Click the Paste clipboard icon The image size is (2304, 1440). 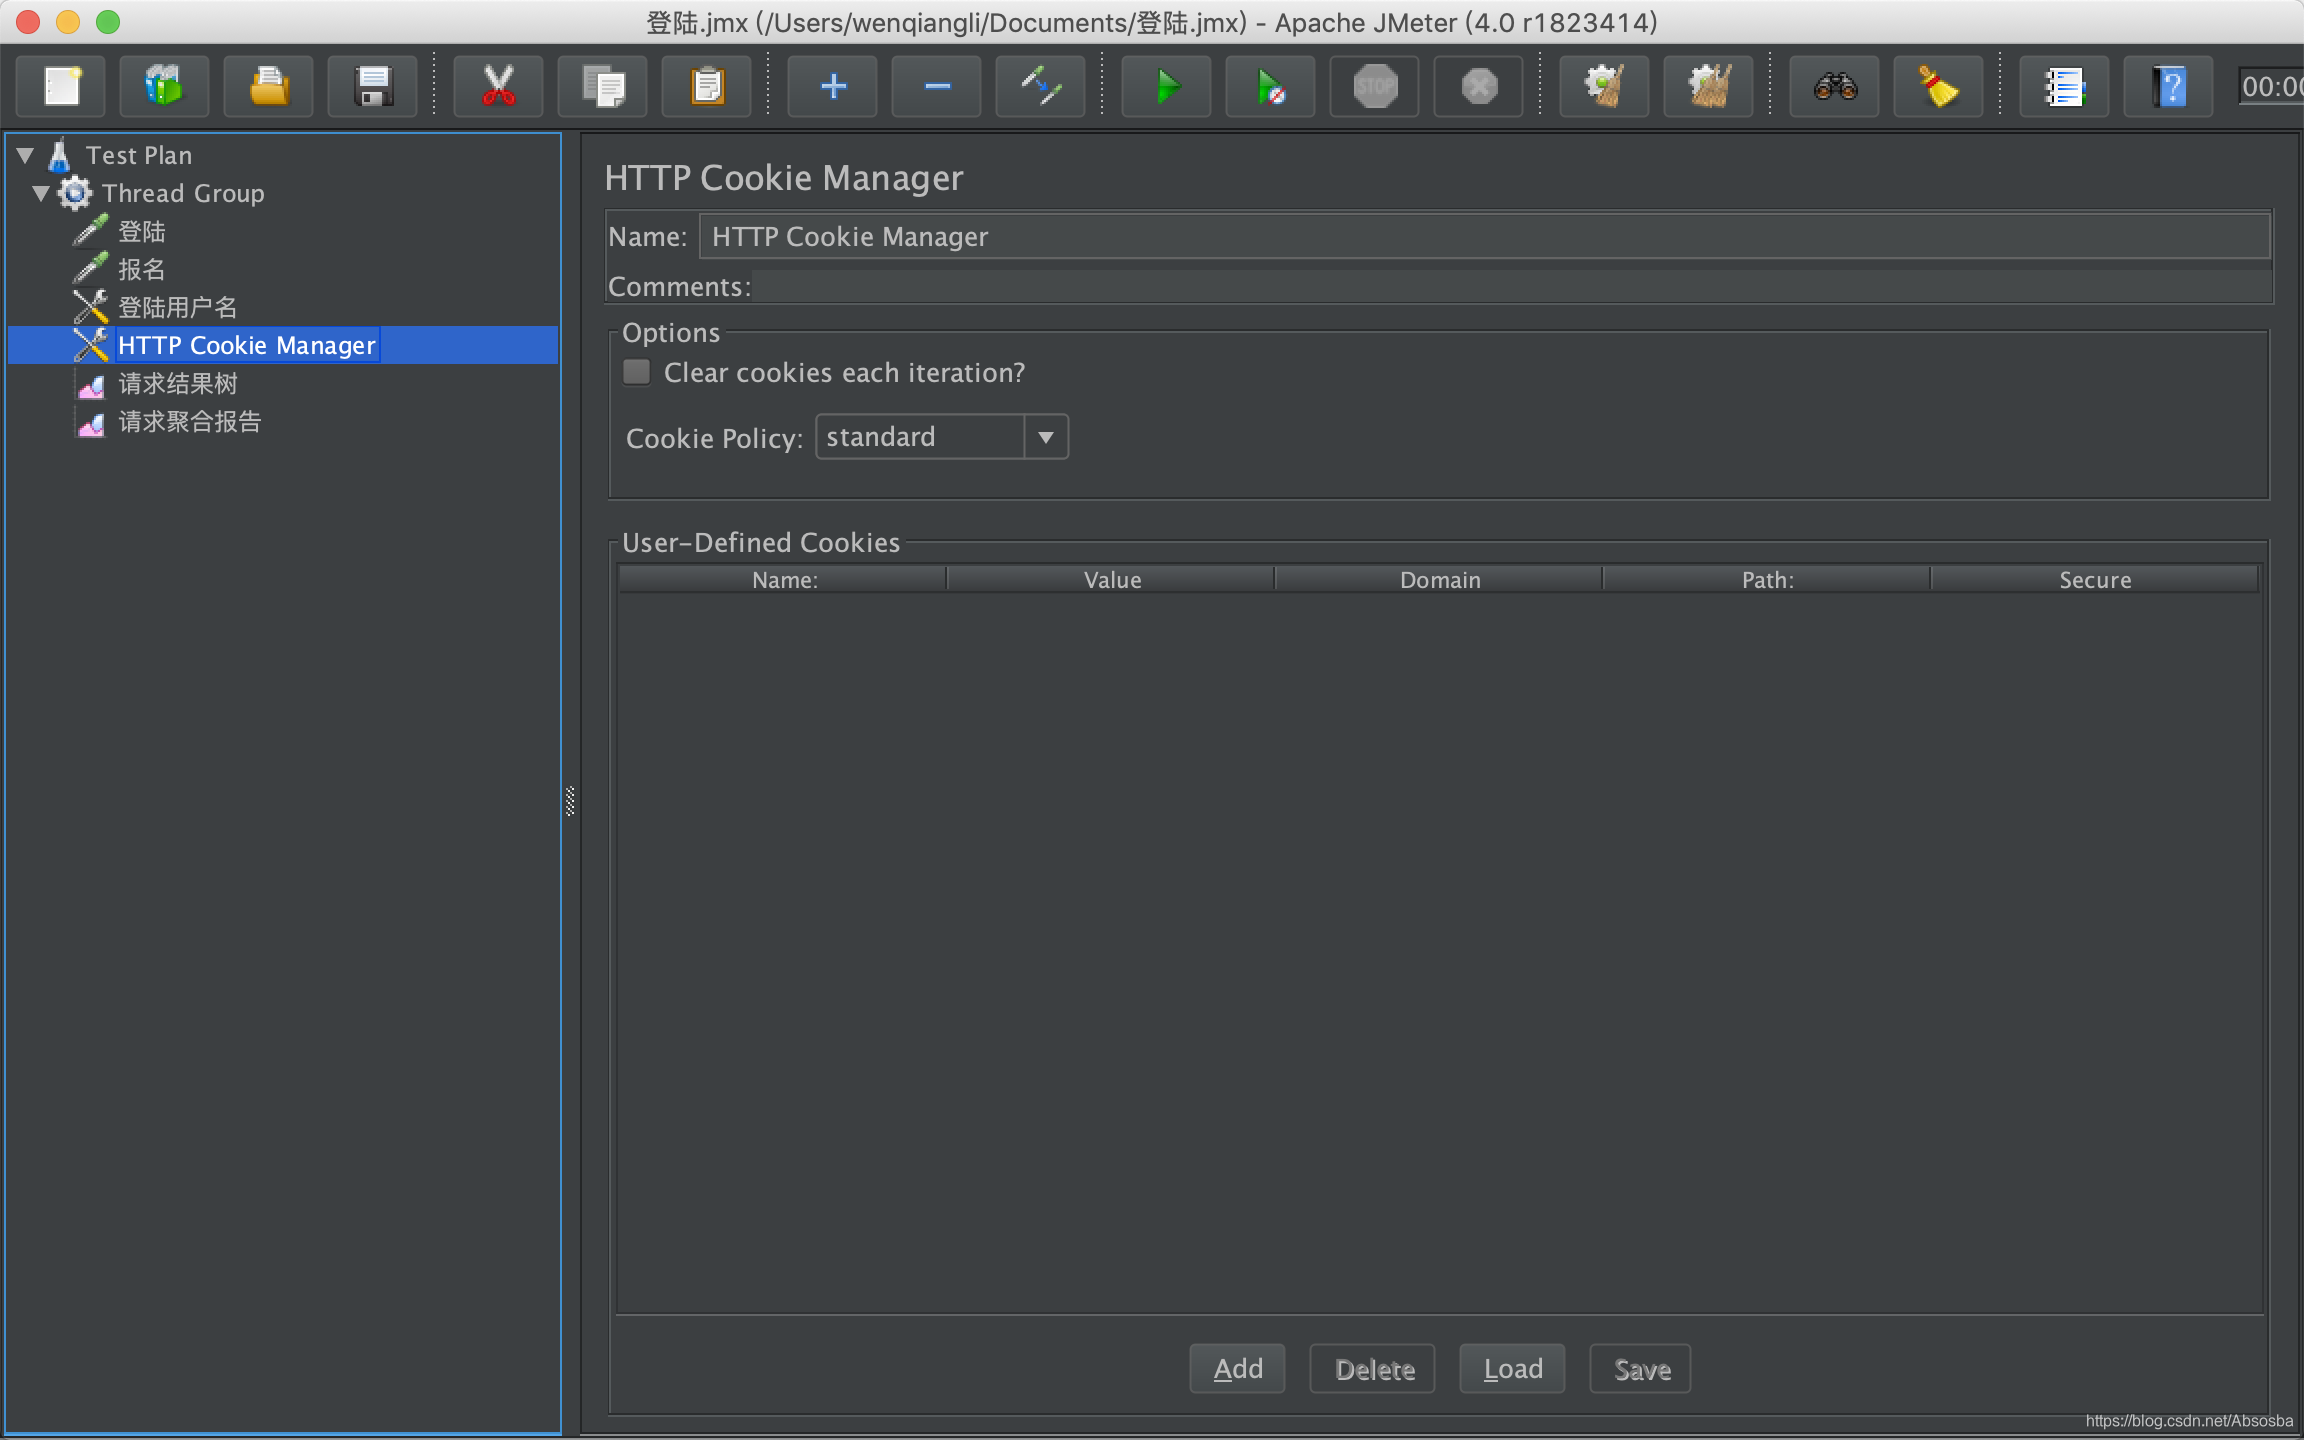point(706,86)
